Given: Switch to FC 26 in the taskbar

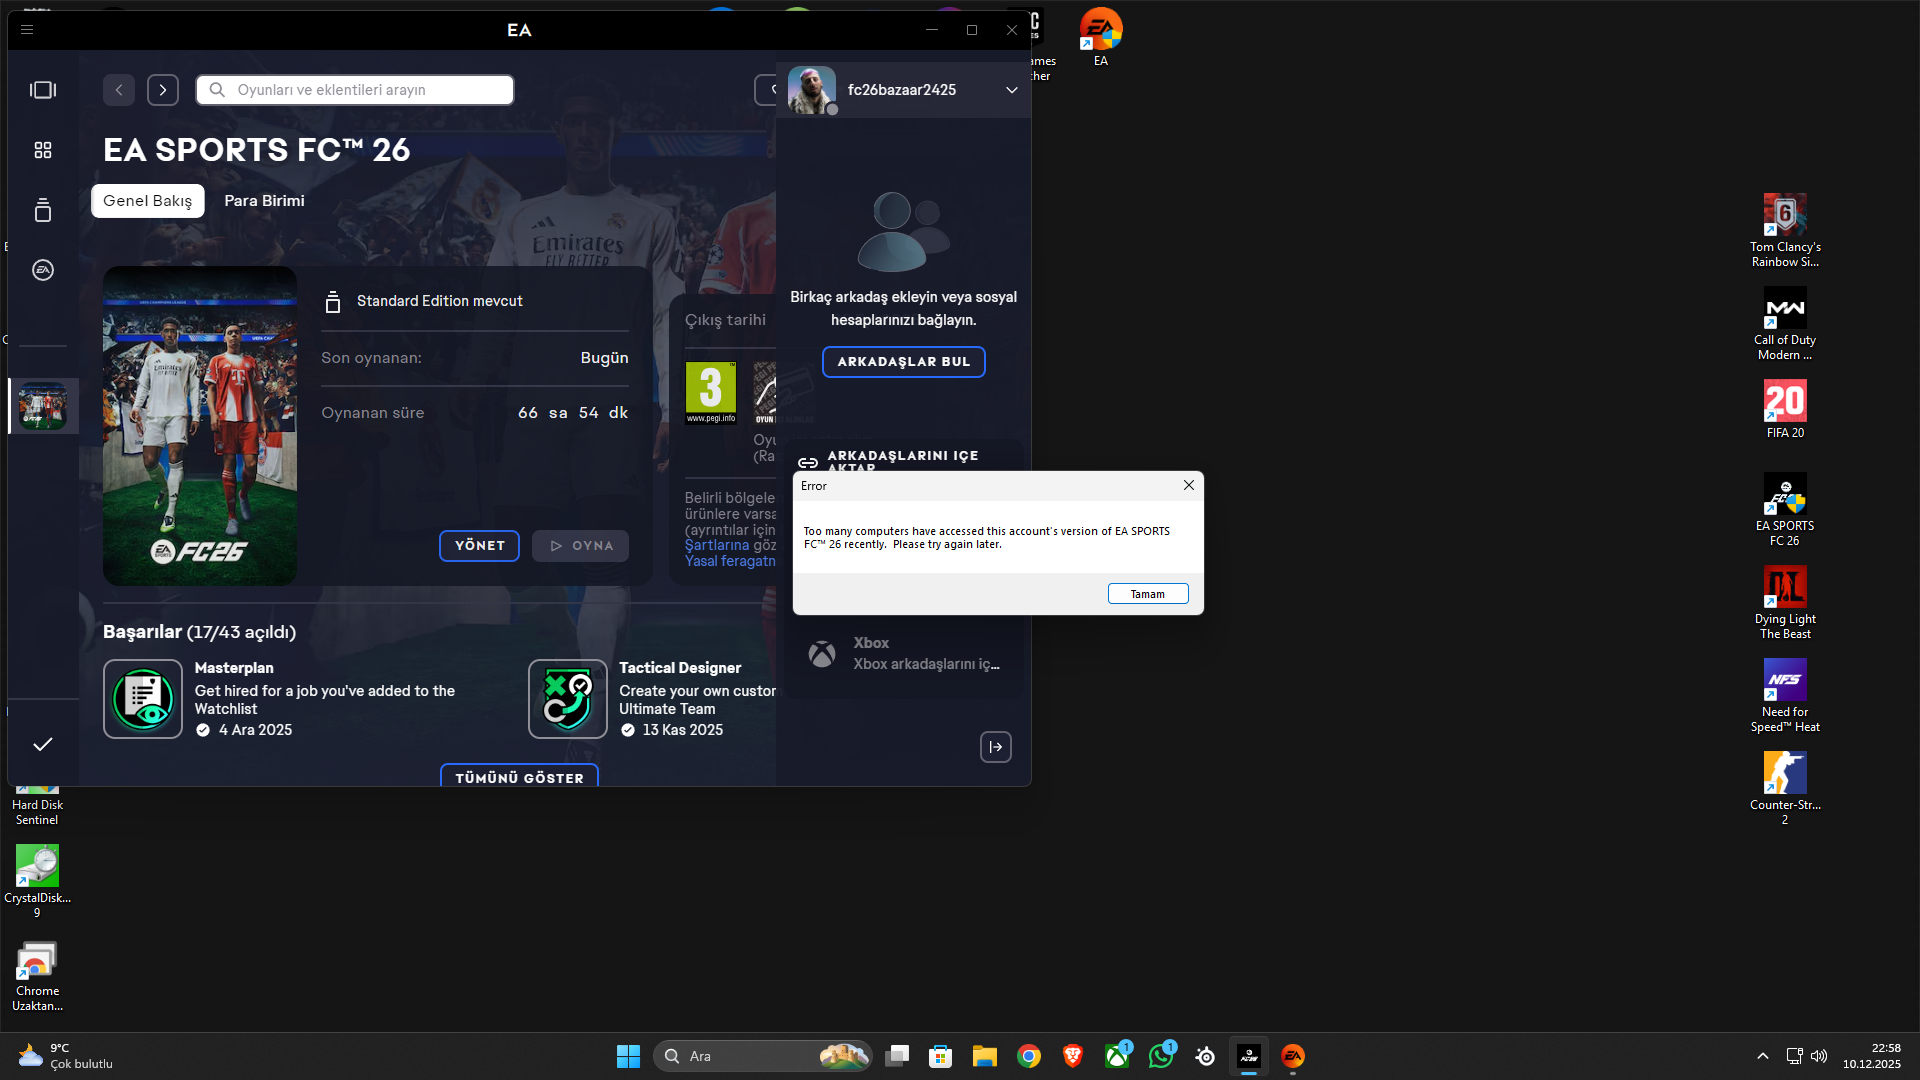Looking at the screenshot, I should (1249, 1056).
